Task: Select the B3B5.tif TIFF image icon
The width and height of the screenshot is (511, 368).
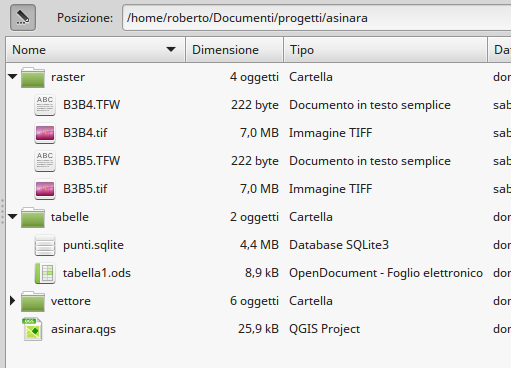Action: [x=45, y=189]
